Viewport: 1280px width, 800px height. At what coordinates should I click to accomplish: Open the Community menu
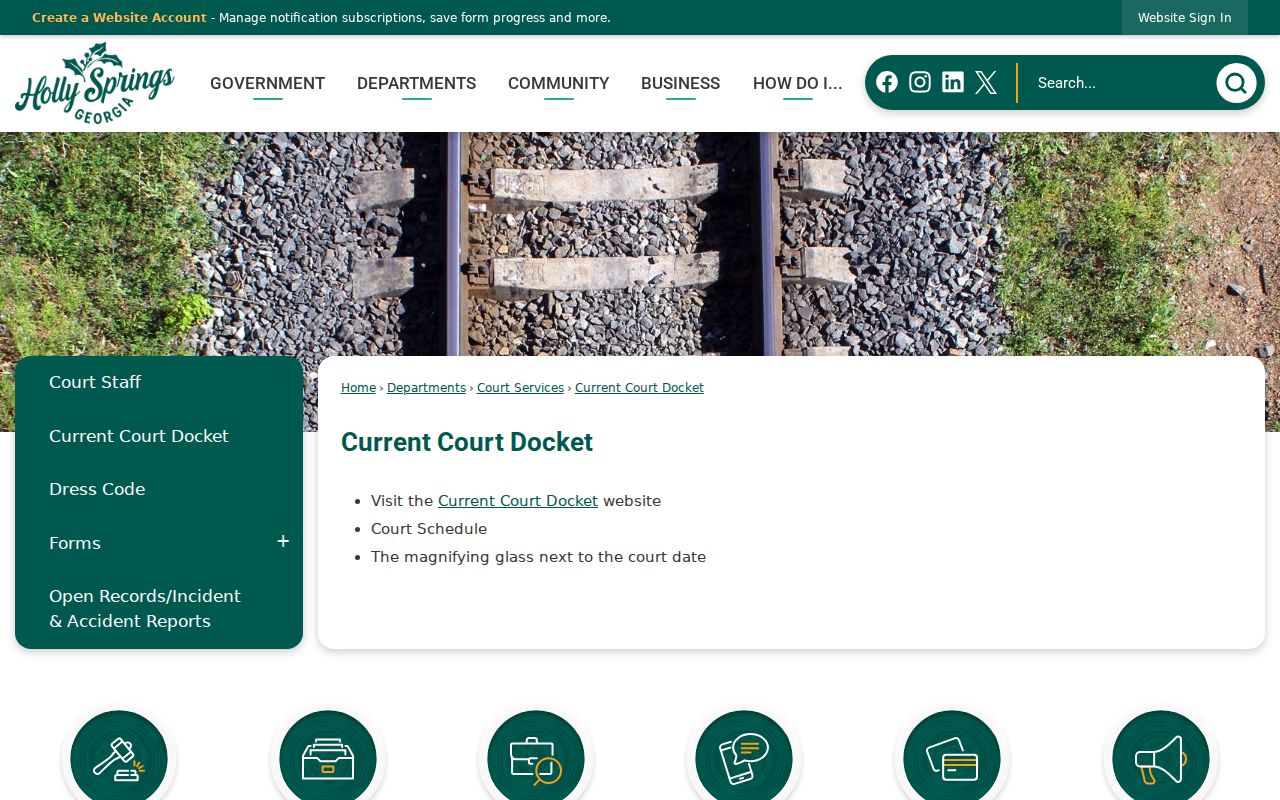pyautogui.click(x=558, y=83)
